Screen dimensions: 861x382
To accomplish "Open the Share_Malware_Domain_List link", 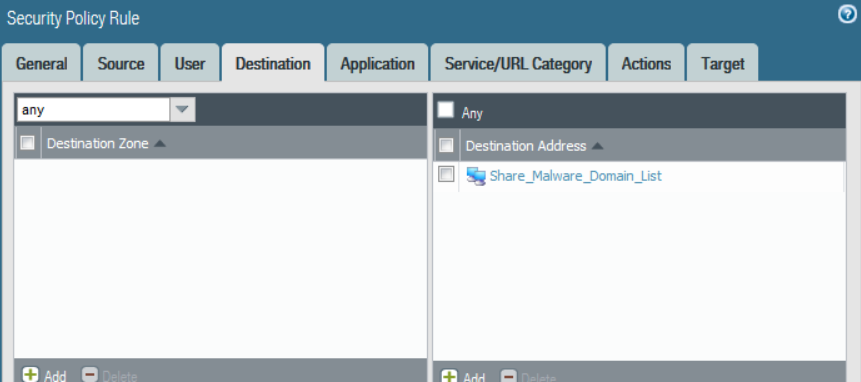I will click(575, 176).
